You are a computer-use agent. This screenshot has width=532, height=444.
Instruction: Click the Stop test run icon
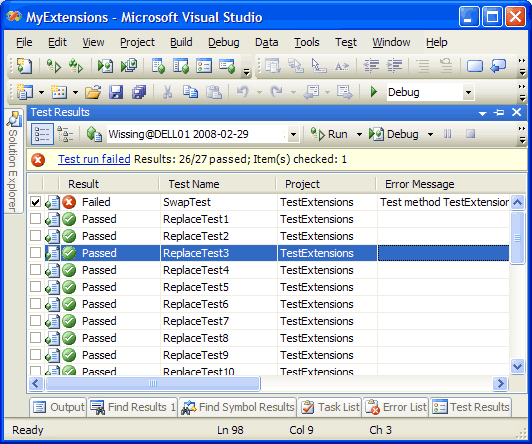point(470,134)
